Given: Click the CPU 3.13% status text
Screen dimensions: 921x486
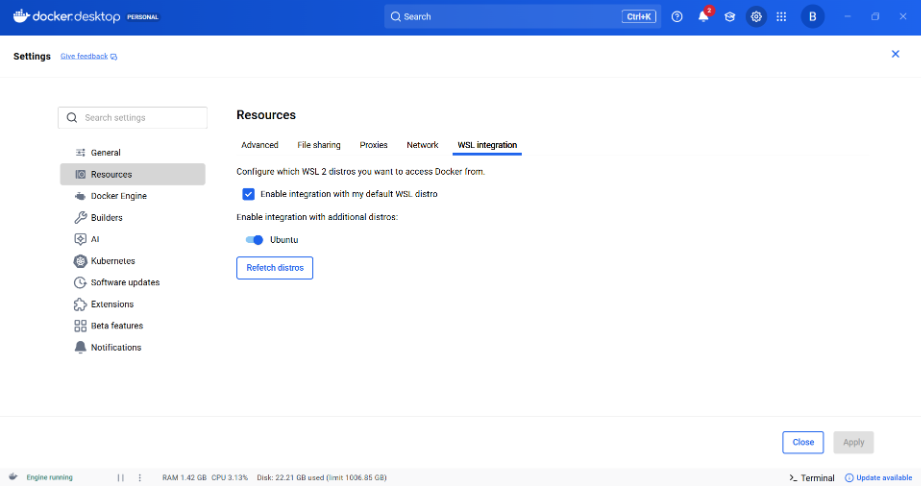Looking at the screenshot, I should click(x=230, y=478).
